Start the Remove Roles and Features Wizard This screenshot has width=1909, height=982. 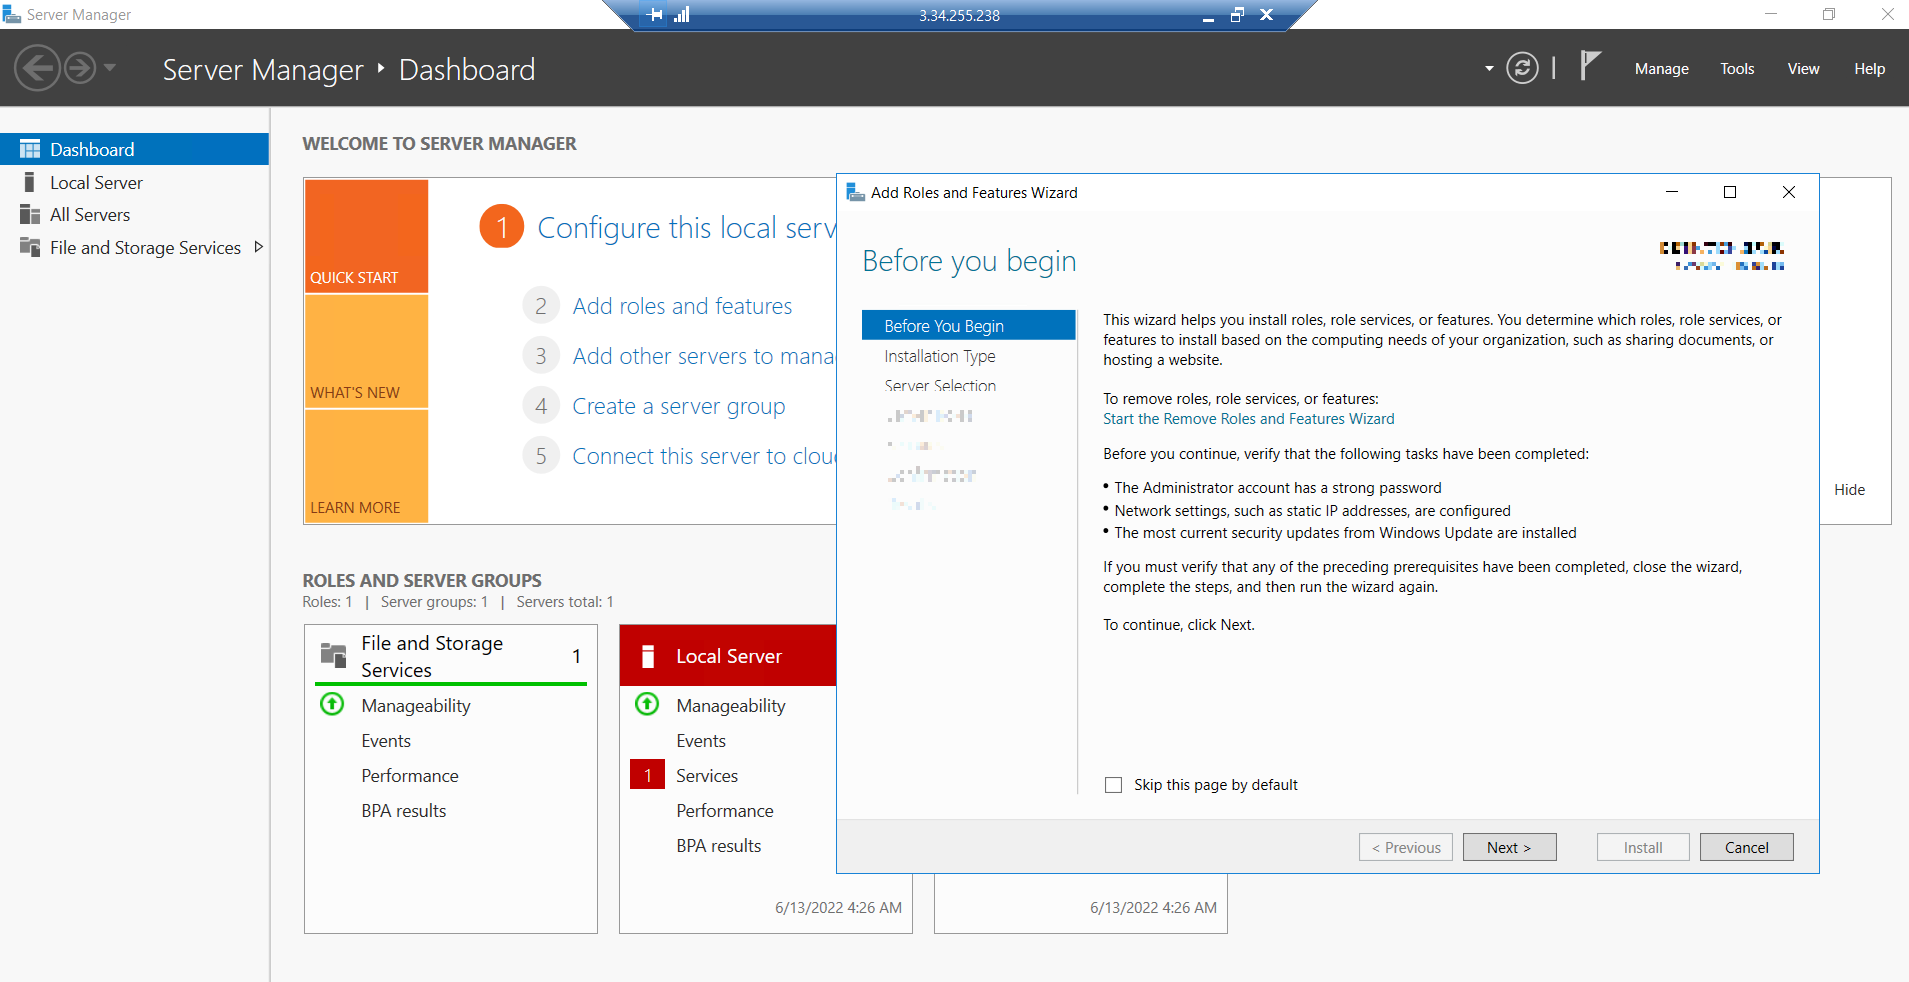[1248, 419]
